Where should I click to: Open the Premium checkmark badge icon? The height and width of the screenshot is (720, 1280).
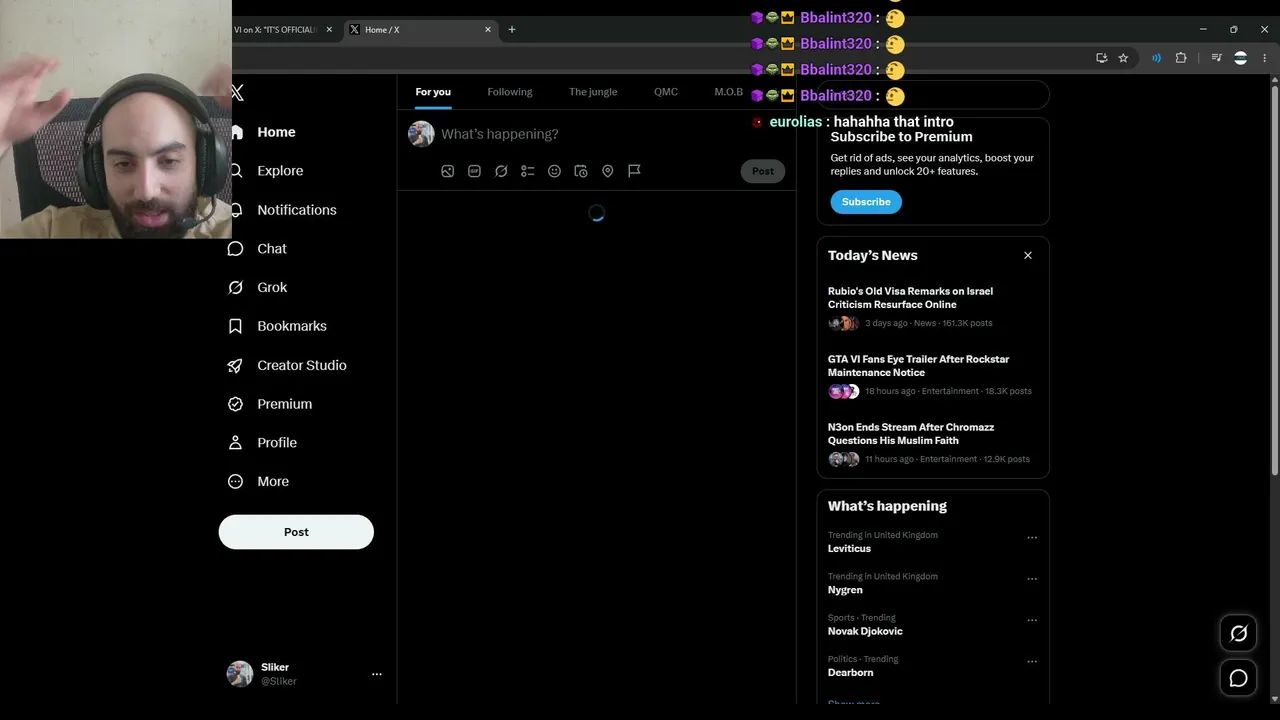(236, 404)
